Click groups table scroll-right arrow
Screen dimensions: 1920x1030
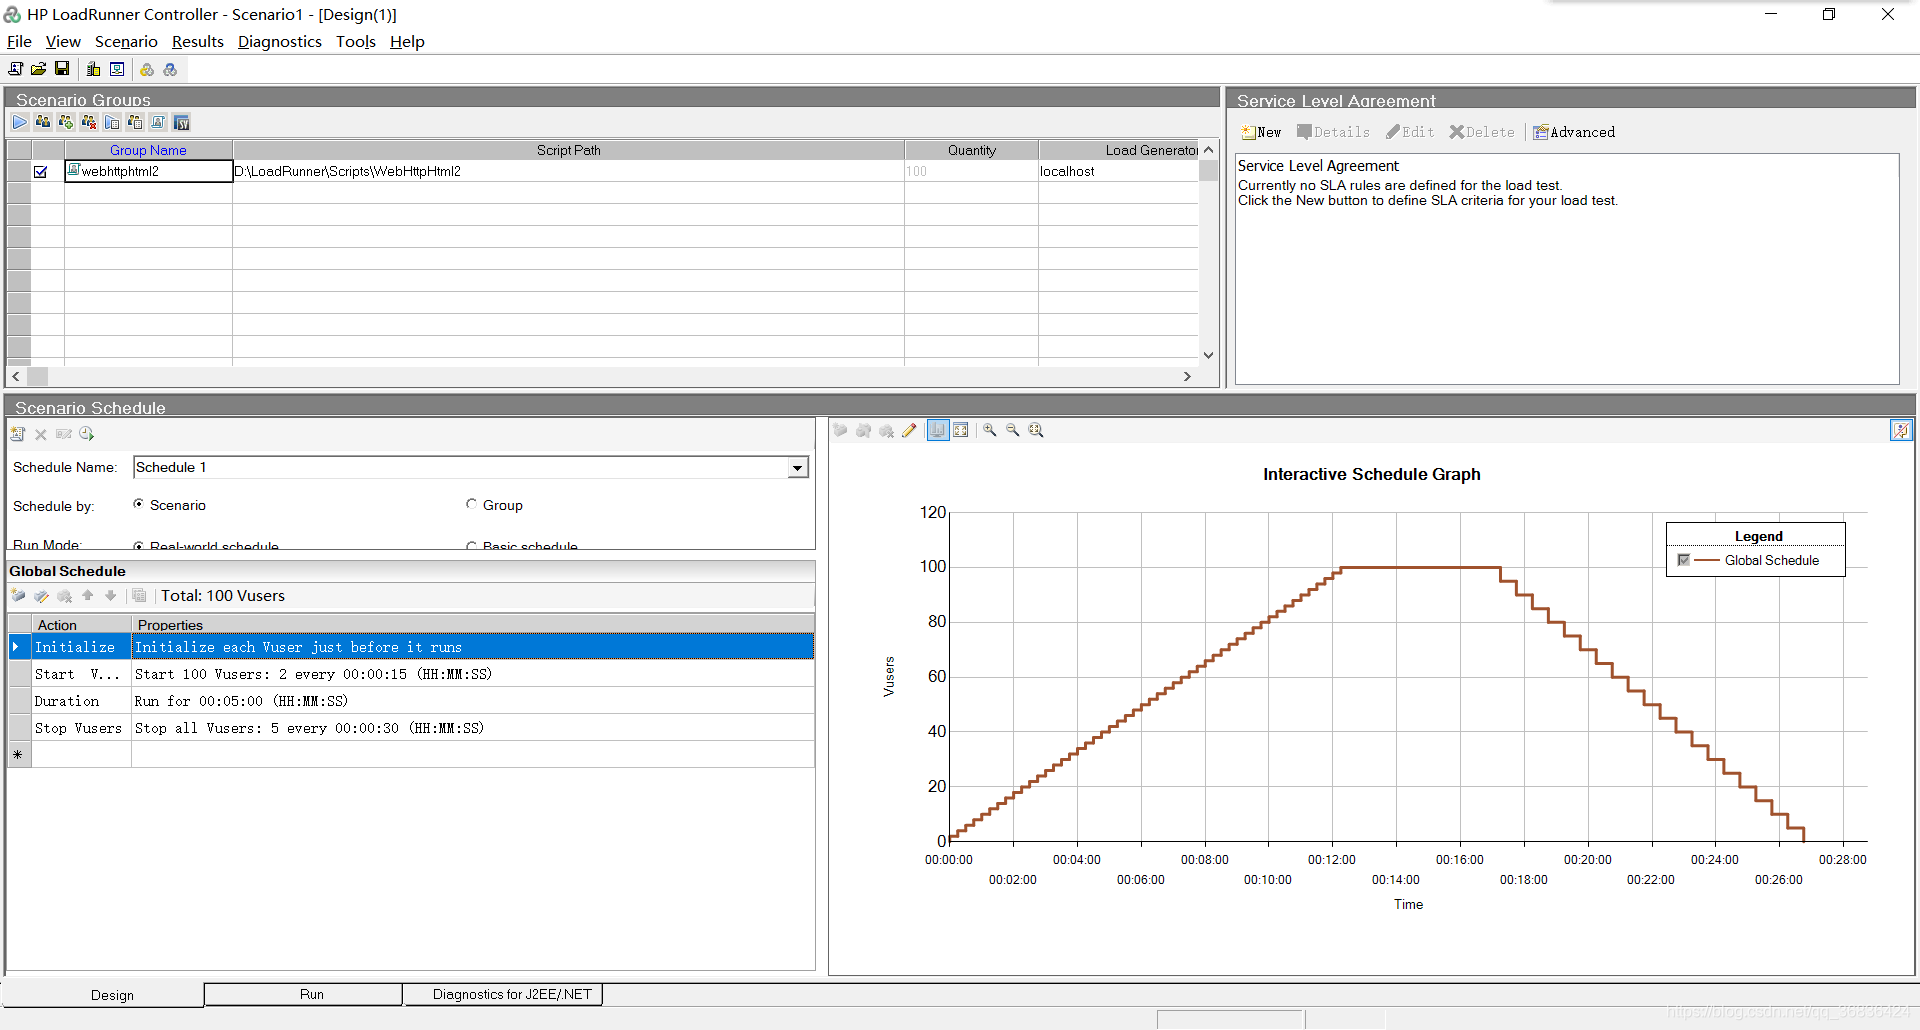(x=1187, y=377)
